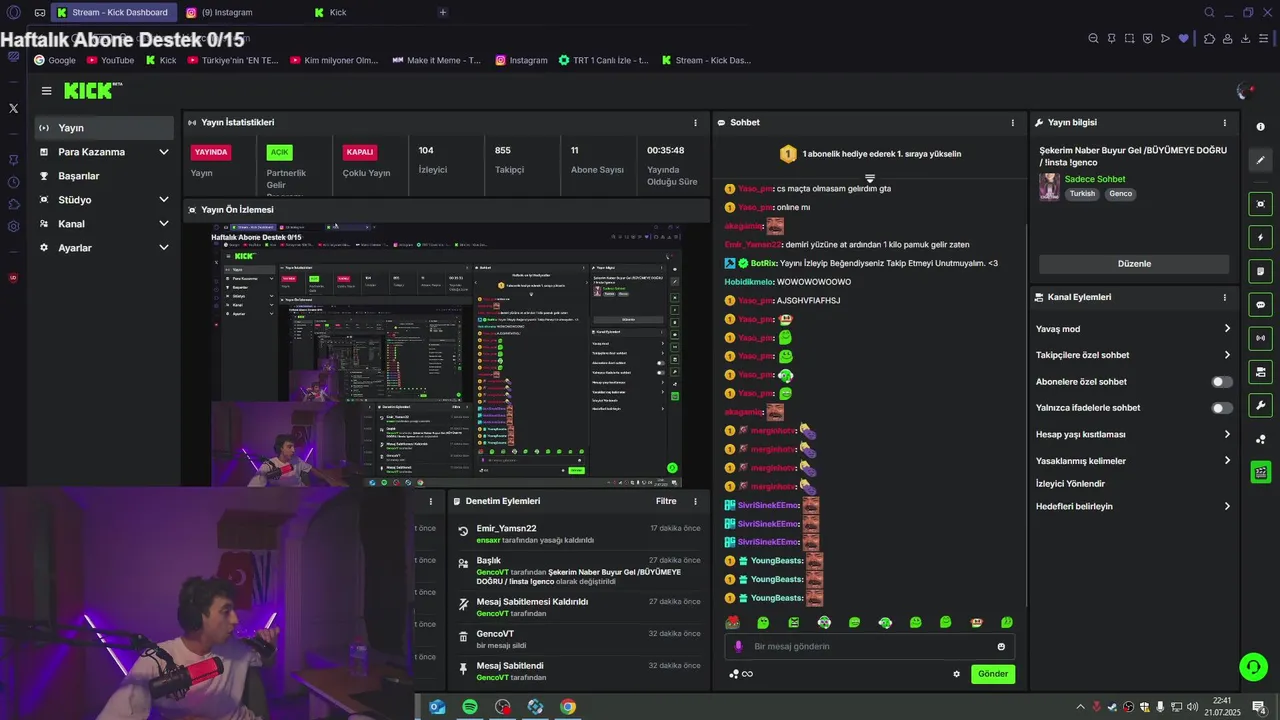Open the YouTube bookmark
This screenshot has width=1280, height=720.
tap(110, 60)
